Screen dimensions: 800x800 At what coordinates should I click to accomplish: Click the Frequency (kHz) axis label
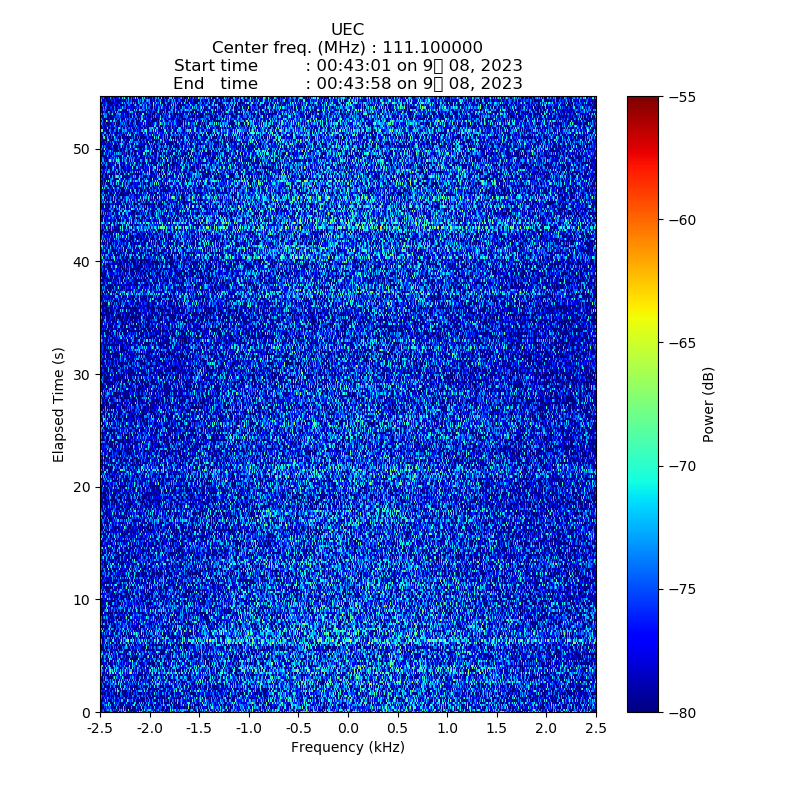[347, 747]
